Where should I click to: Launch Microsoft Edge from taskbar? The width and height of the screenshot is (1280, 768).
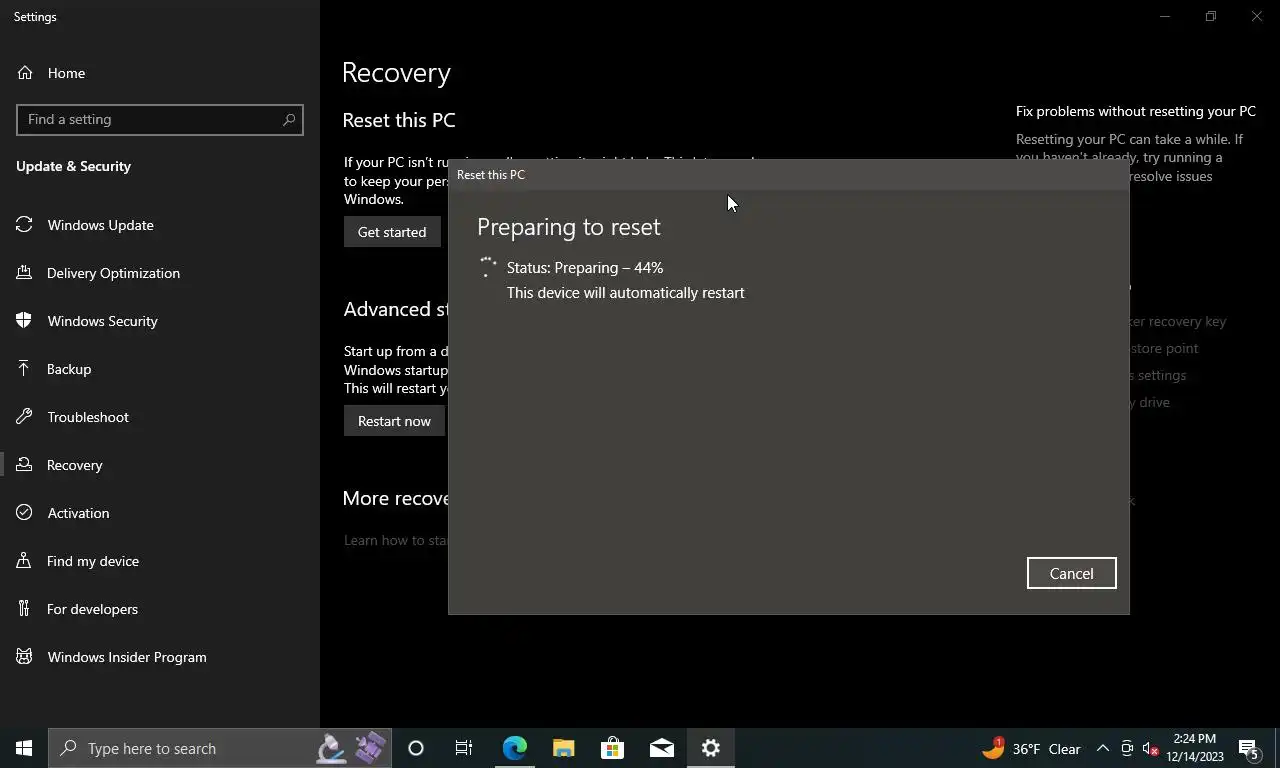tap(514, 748)
